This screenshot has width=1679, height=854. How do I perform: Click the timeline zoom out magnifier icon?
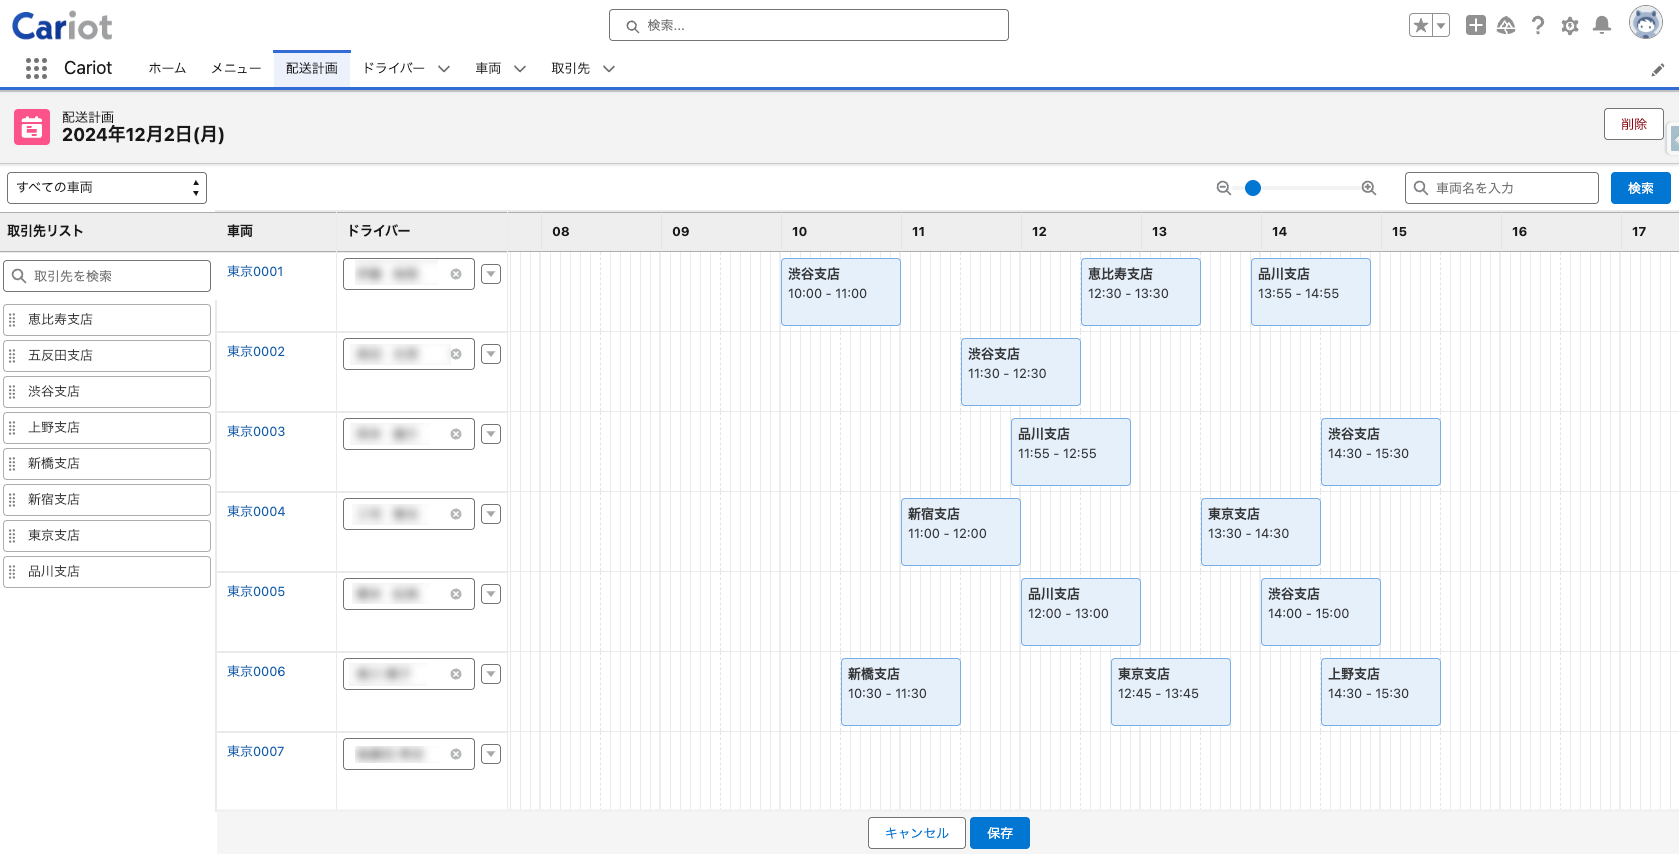(1223, 188)
